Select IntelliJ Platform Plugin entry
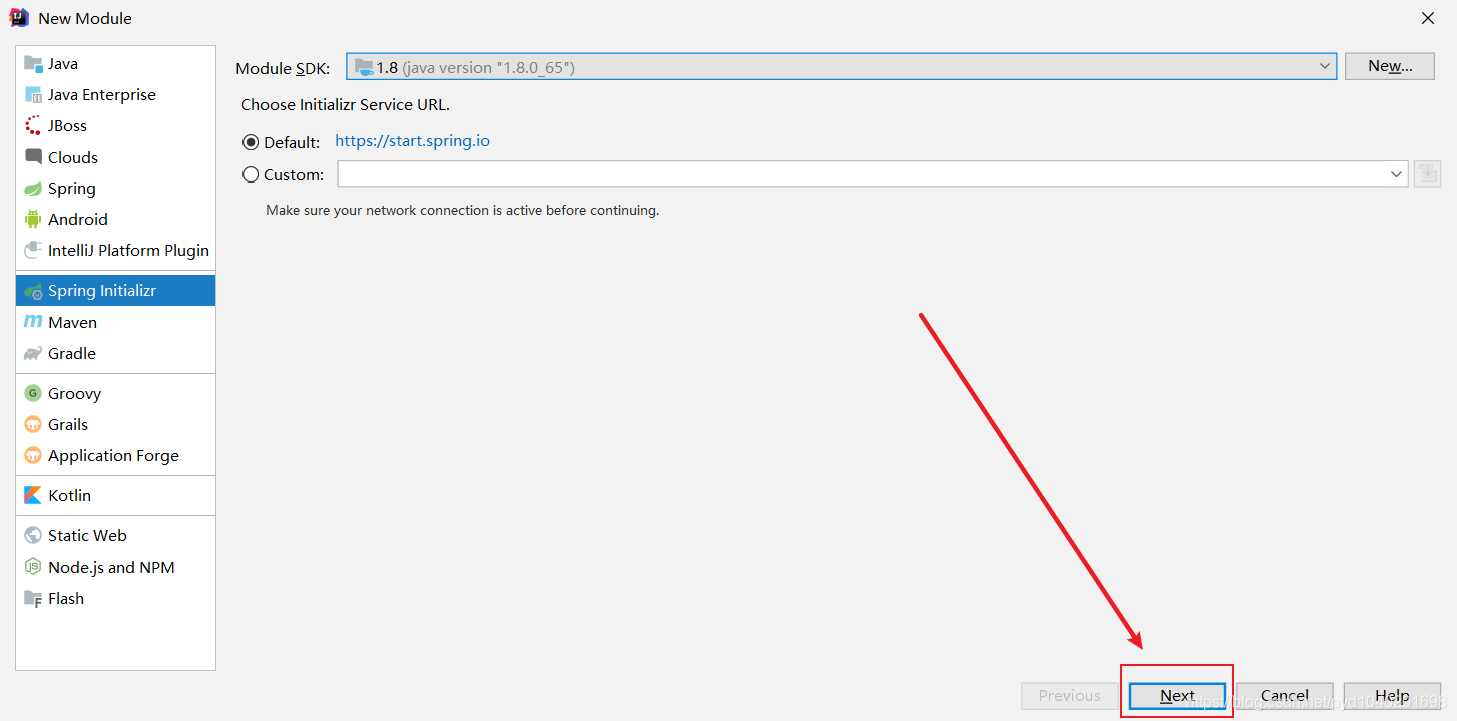This screenshot has width=1457, height=721. coord(116,251)
